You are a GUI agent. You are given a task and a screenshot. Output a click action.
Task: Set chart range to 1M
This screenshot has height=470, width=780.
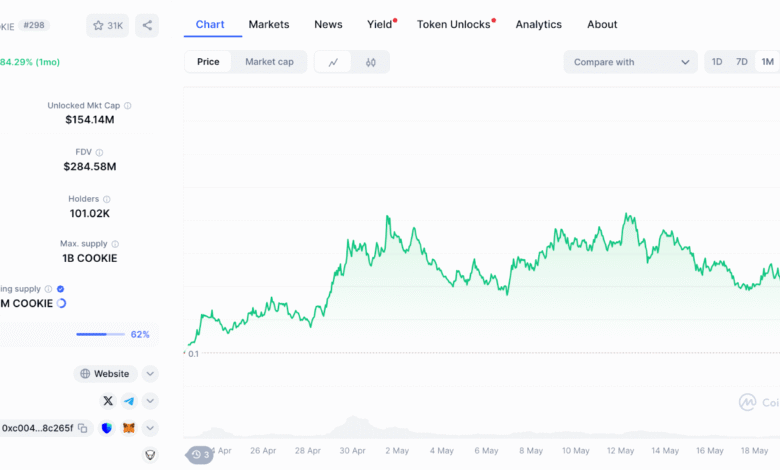(768, 62)
